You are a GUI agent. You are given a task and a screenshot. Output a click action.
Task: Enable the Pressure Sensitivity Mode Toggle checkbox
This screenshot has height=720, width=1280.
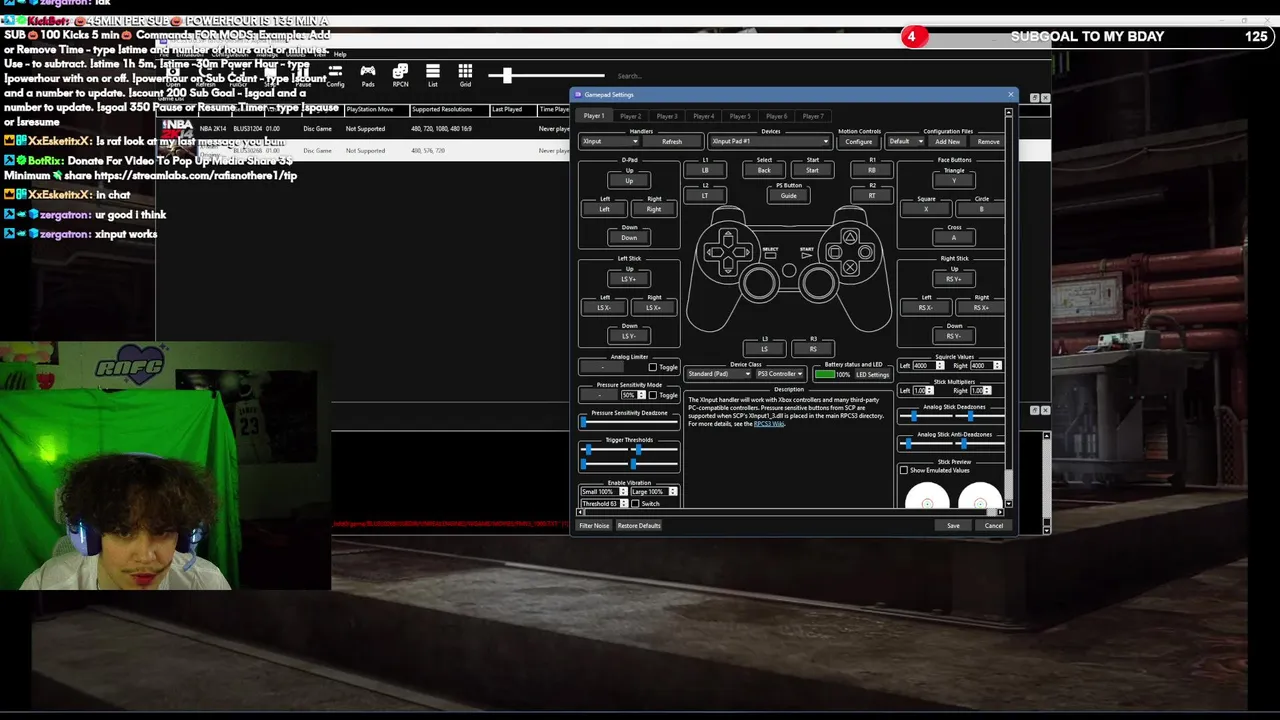click(653, 395)
